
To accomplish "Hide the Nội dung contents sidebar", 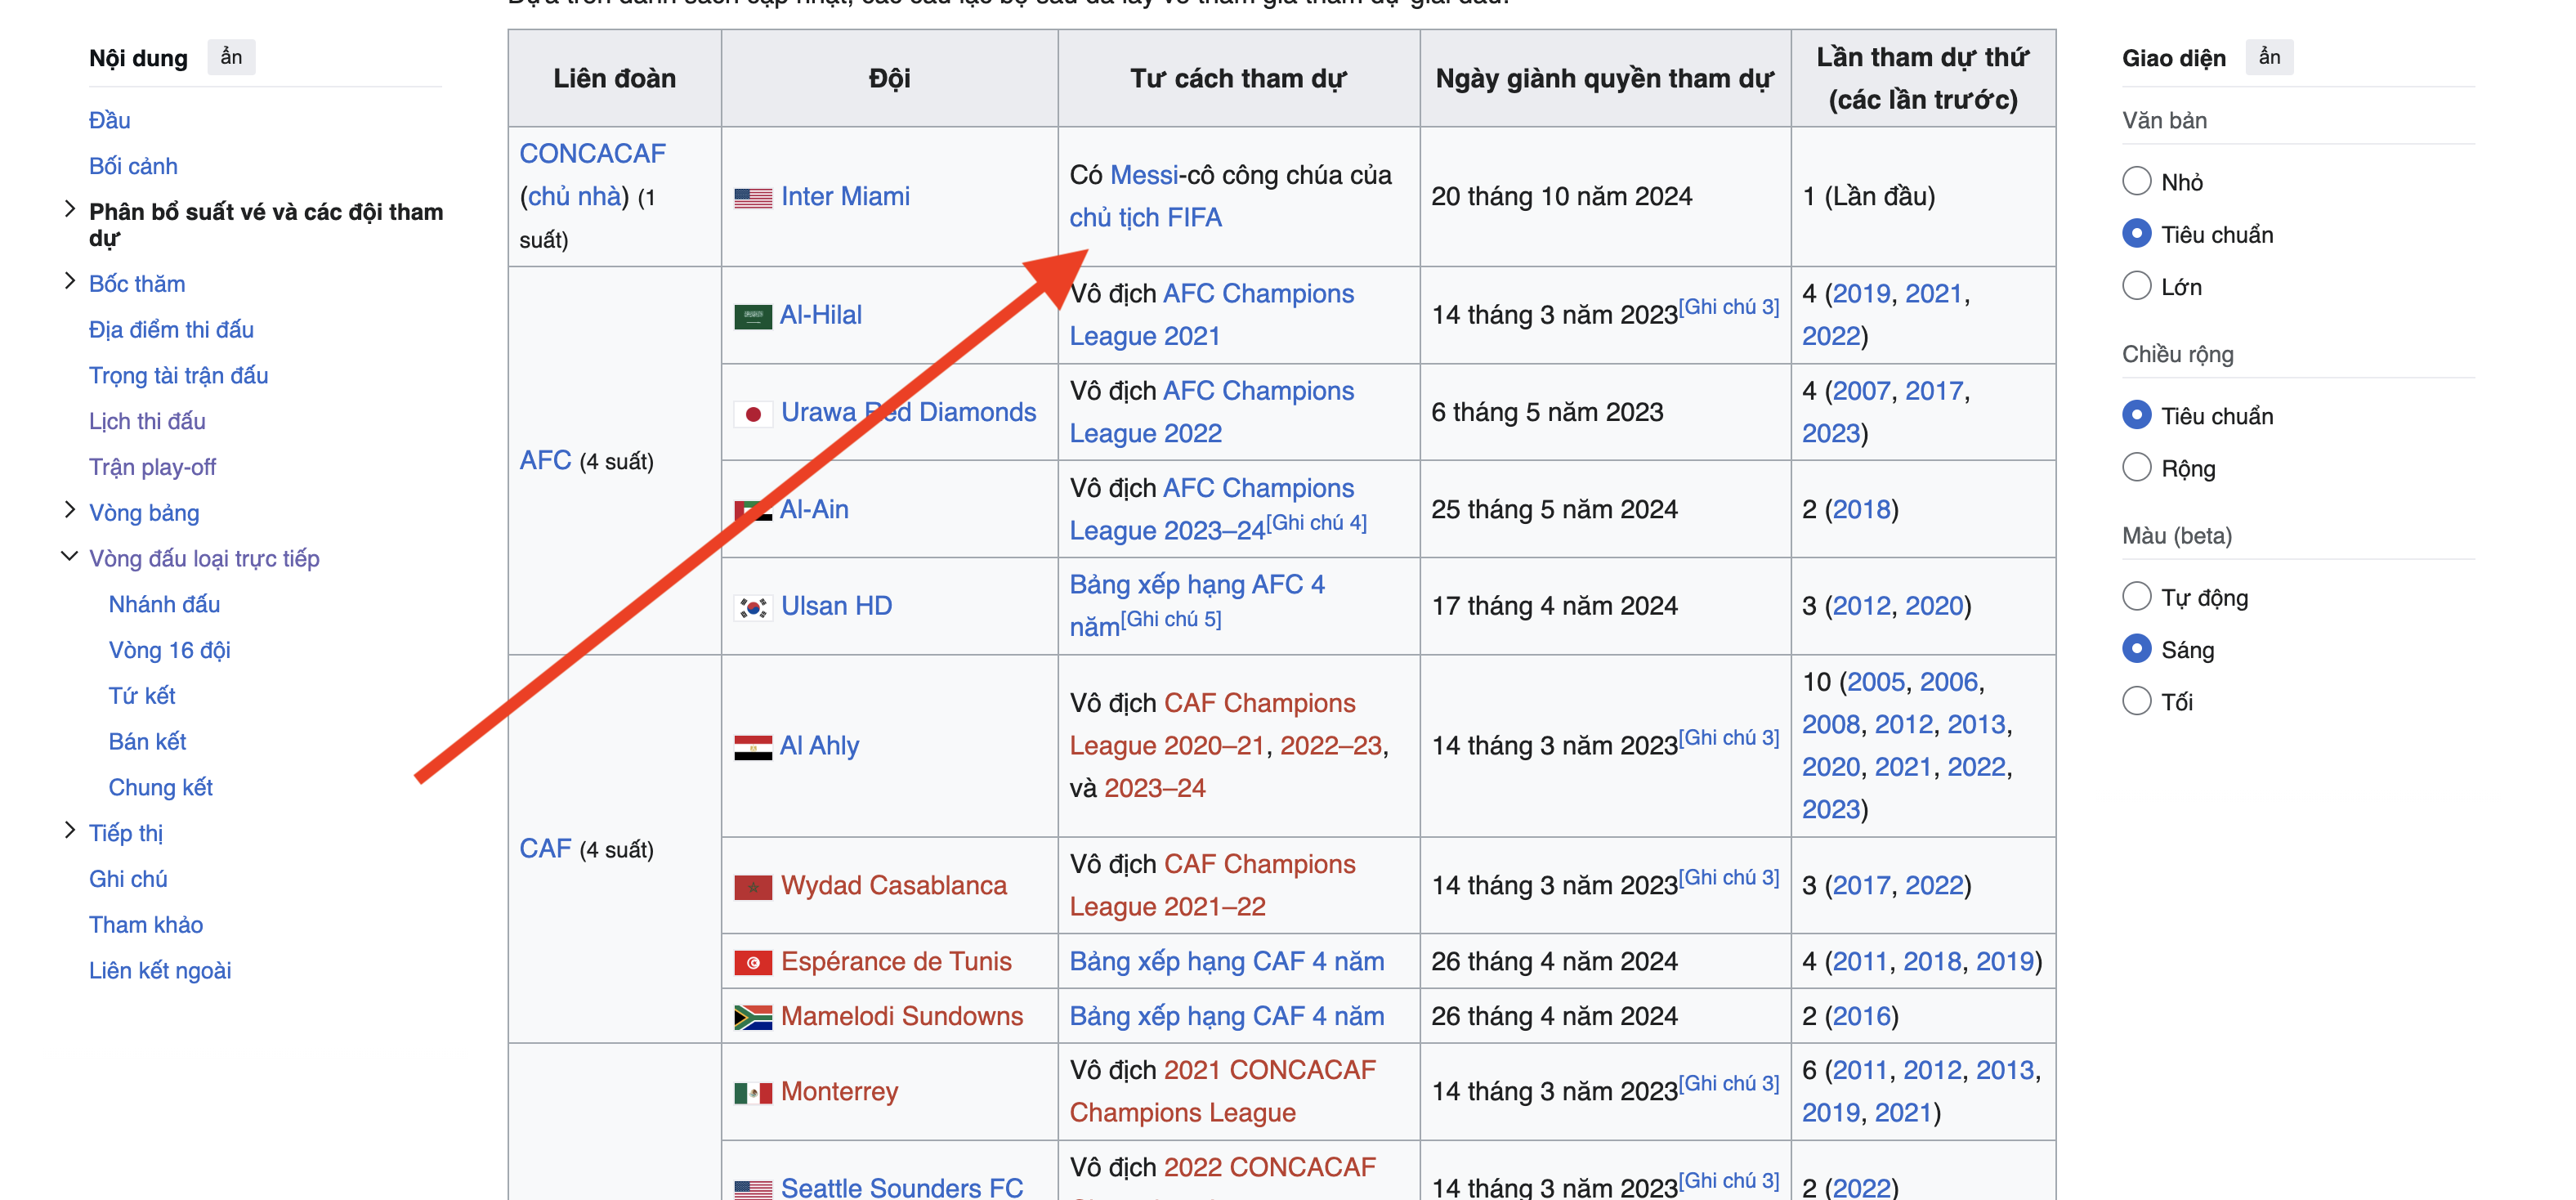I will click(x=231, y=57).
